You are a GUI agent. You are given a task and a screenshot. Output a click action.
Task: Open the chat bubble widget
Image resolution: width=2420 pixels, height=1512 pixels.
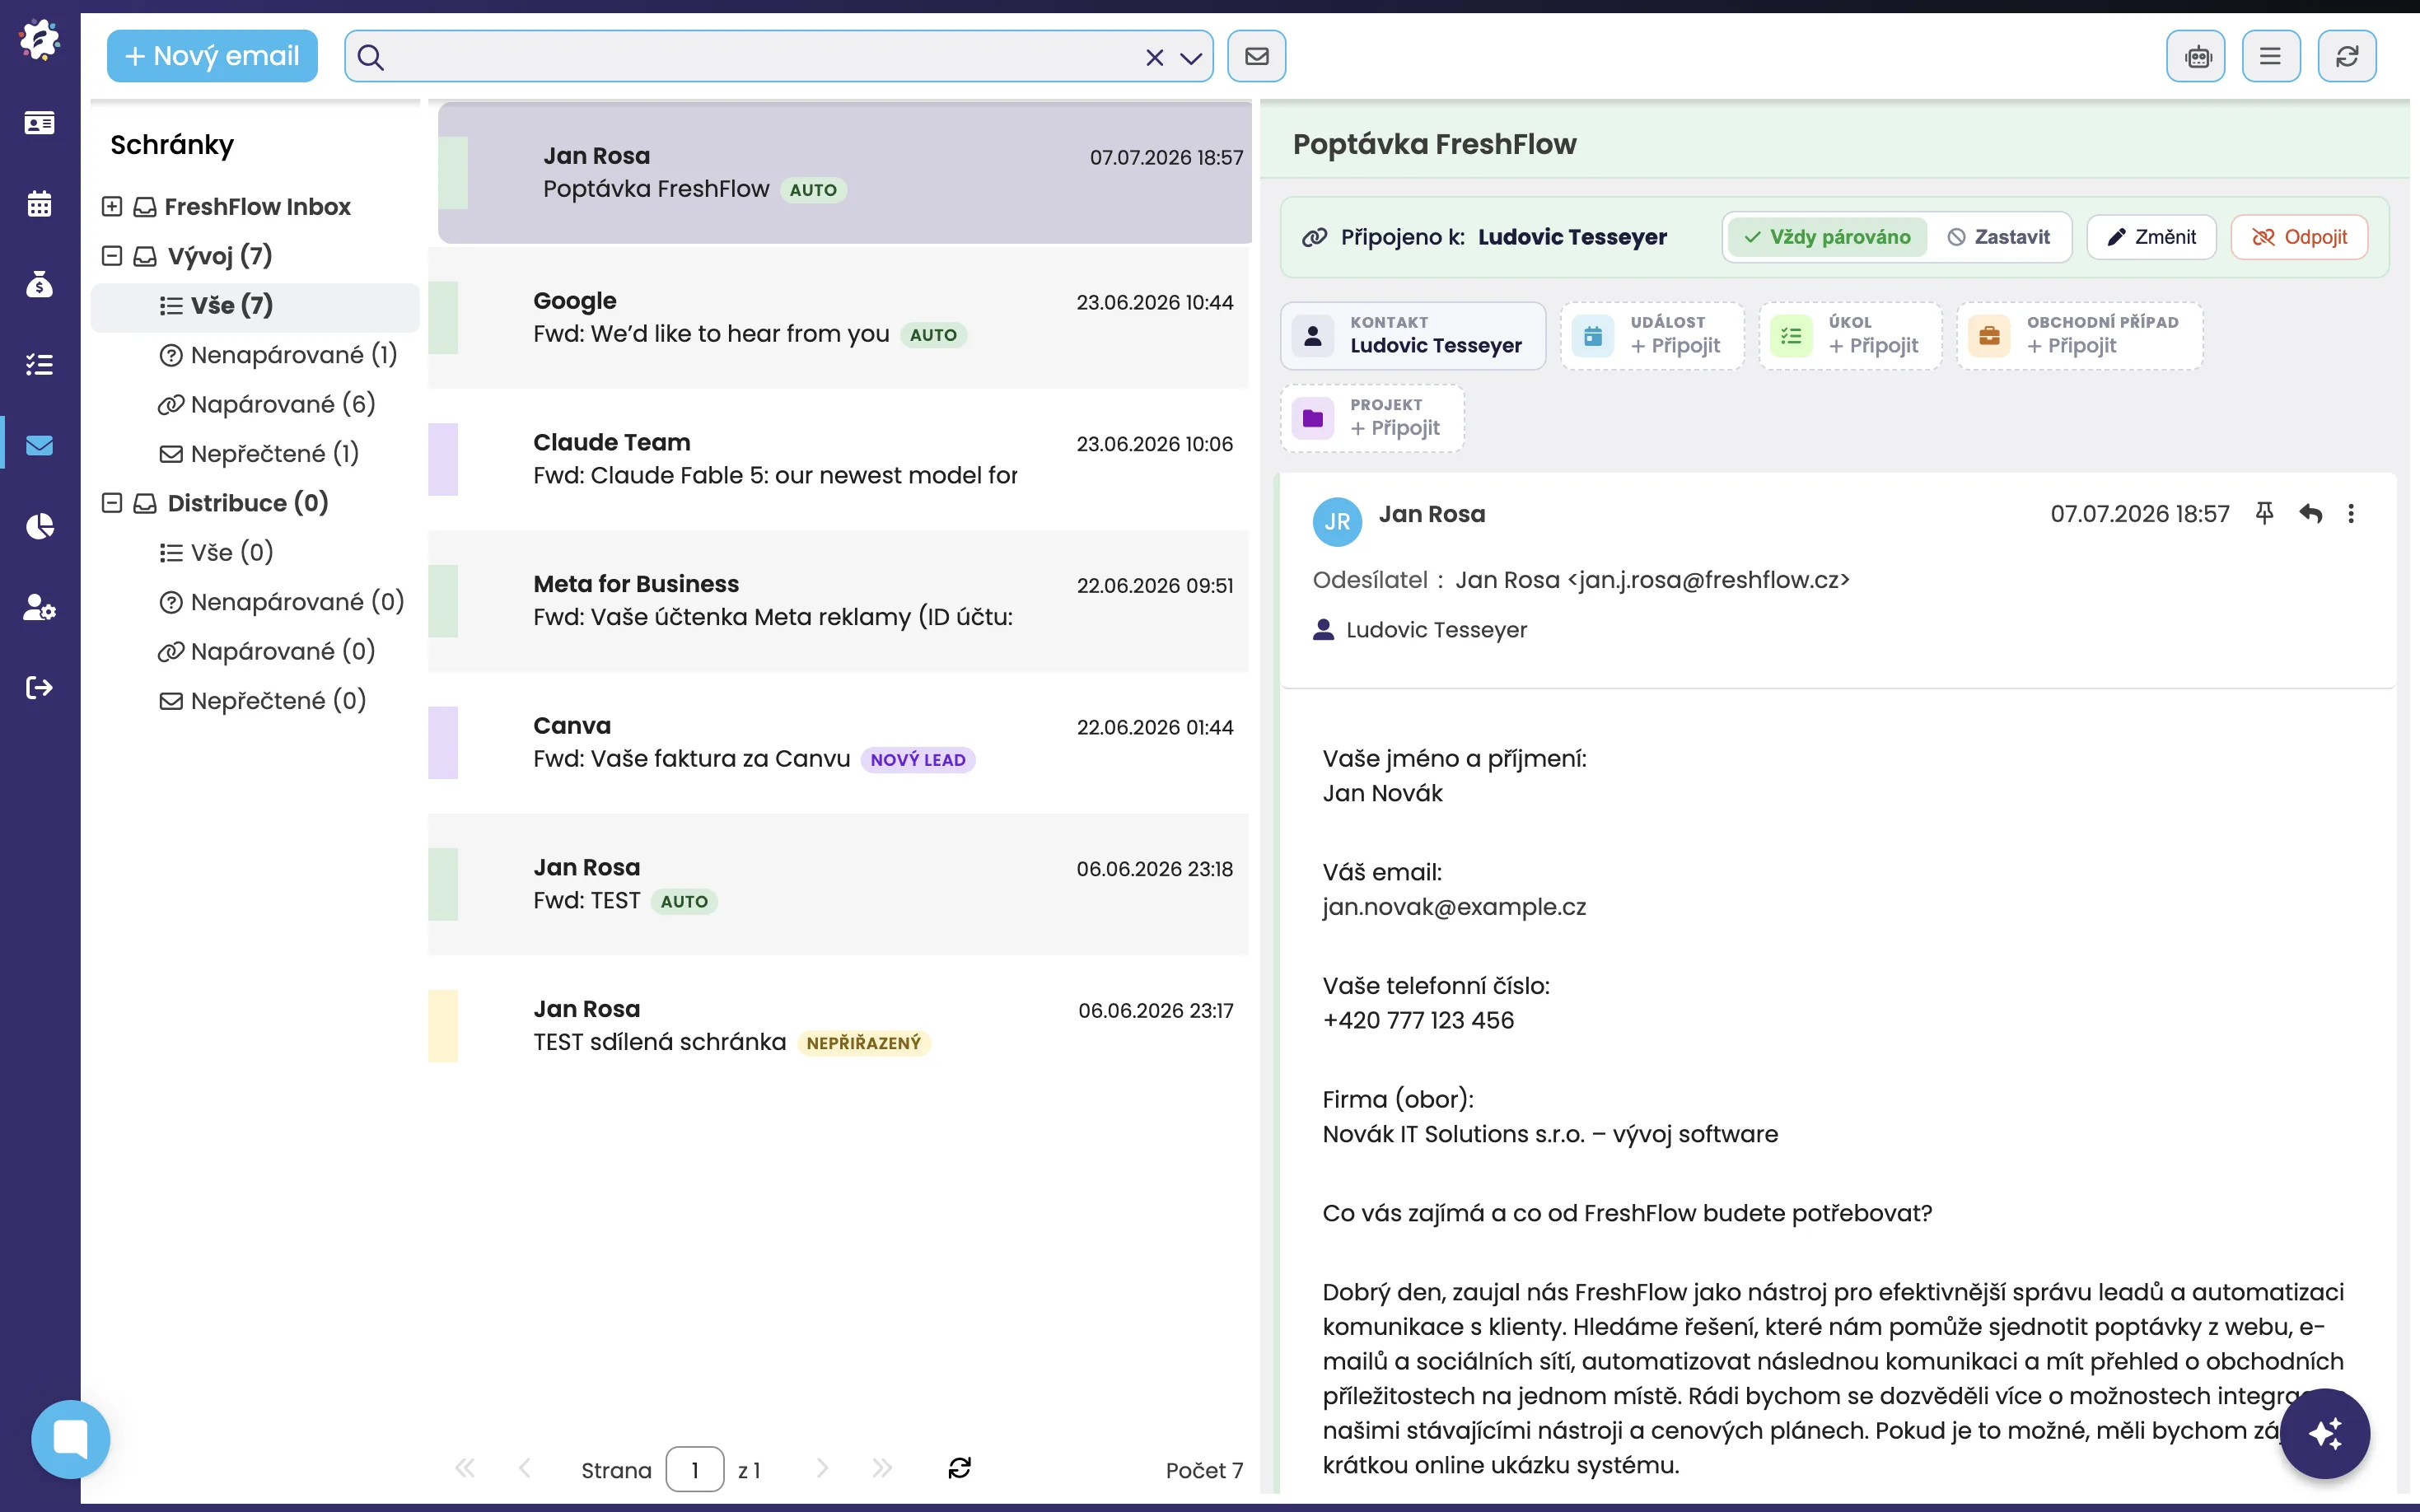coord(70,1439)
